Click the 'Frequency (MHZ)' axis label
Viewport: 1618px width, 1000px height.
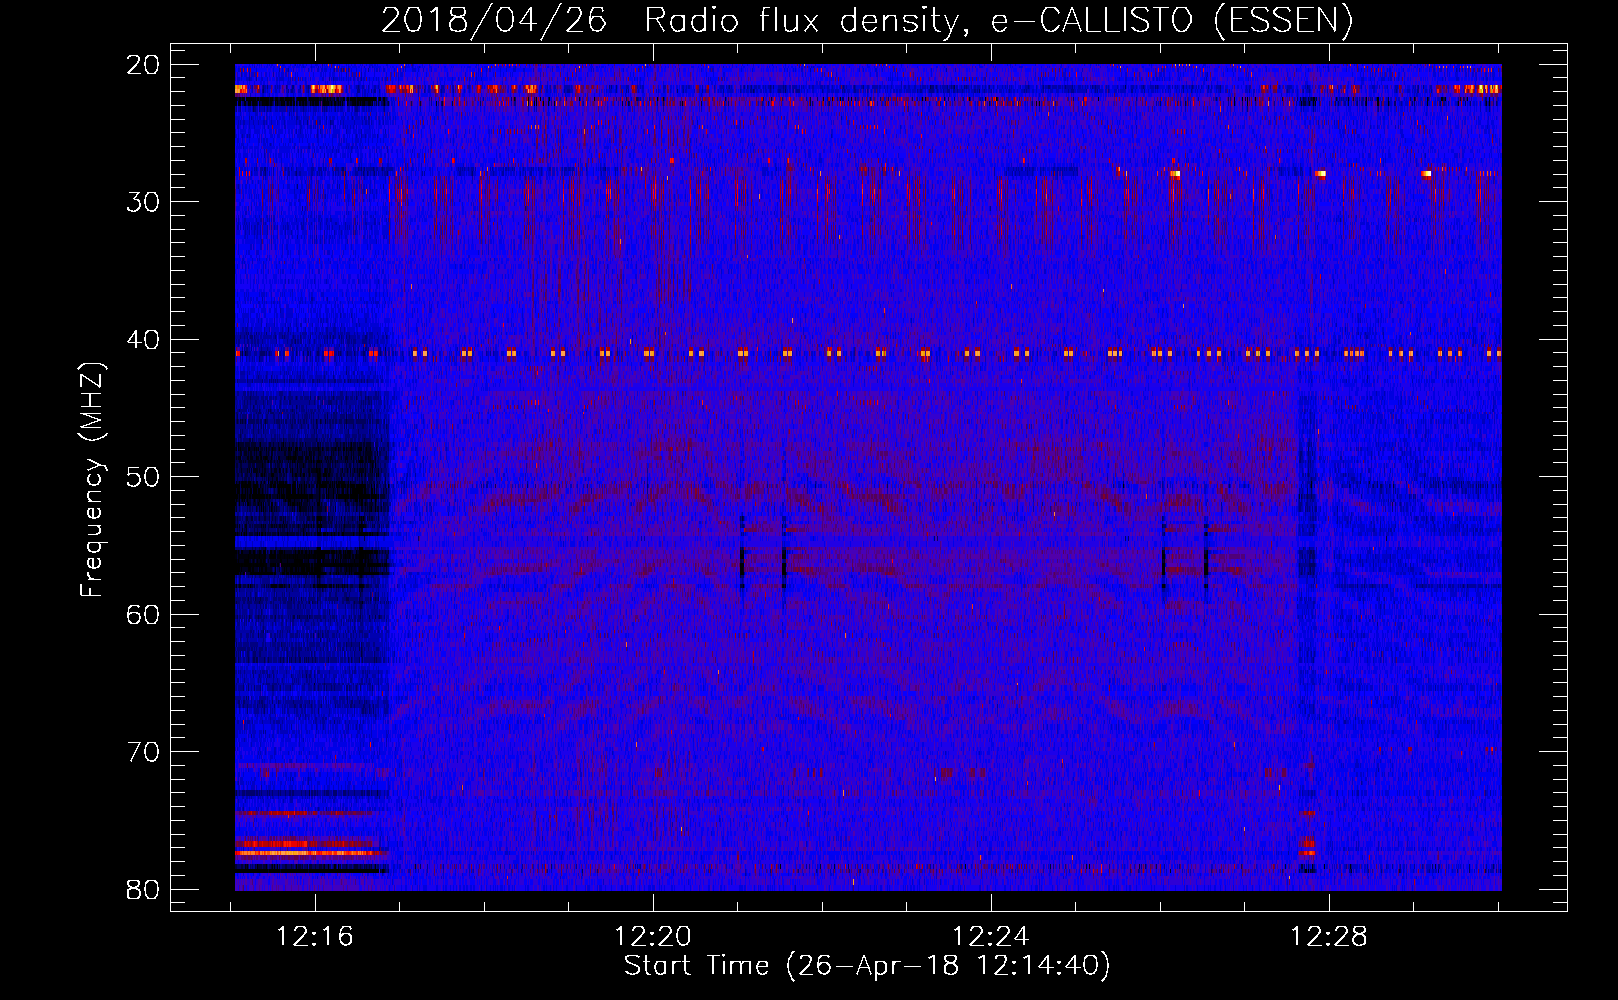[92, 480]
